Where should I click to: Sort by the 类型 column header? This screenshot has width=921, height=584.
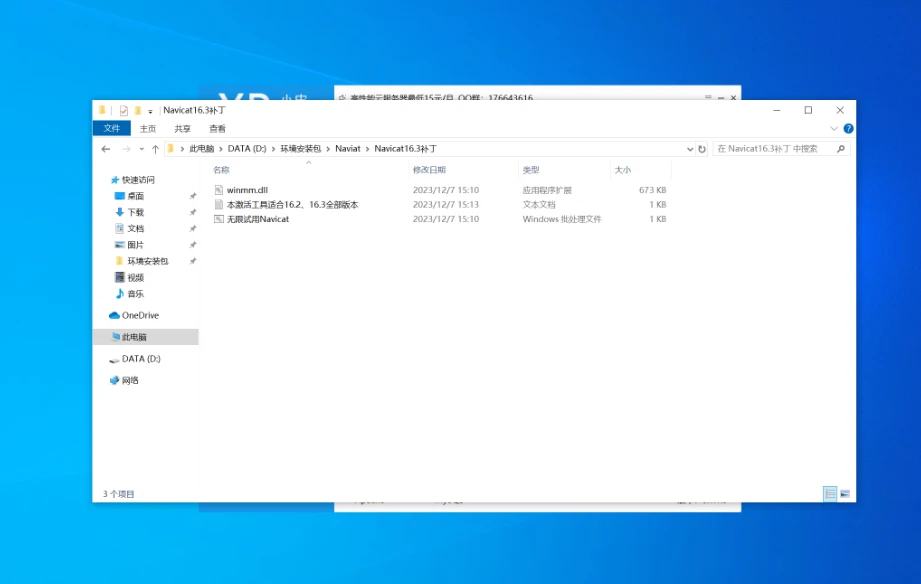pos(531,170)
